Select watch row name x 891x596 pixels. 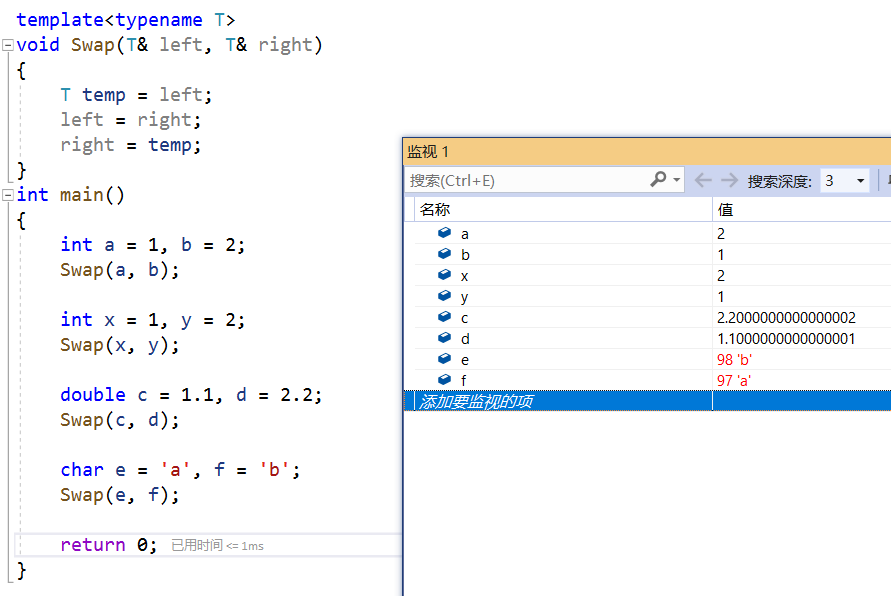coord(465,276)
